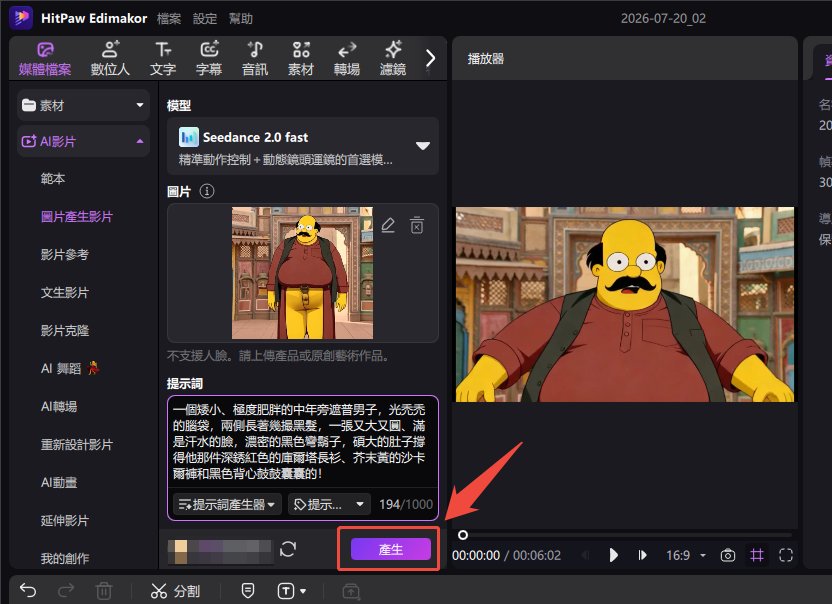This screenshot has width=832, height=604.
Task: Open the 素材 stock elements tab
Action: tap(300, 59)
